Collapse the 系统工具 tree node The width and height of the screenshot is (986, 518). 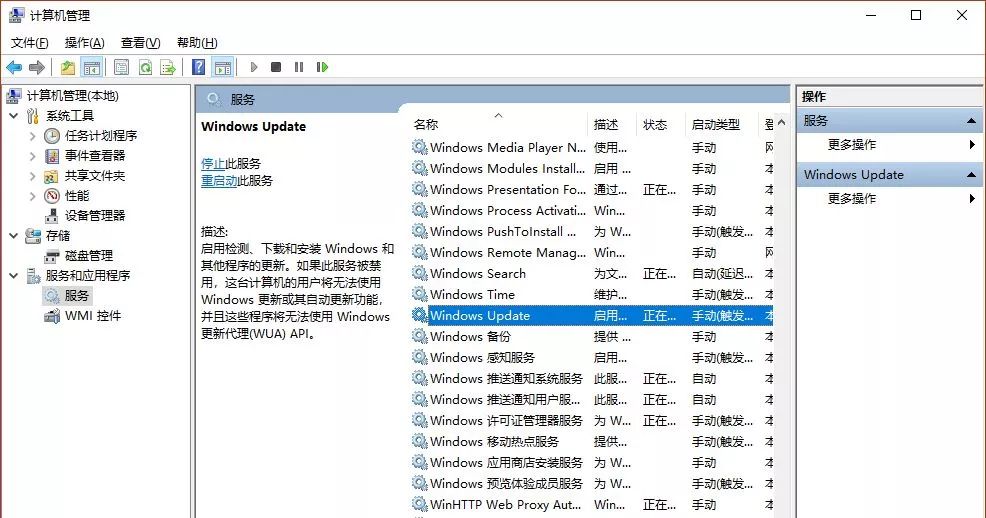tap(13, 116)
